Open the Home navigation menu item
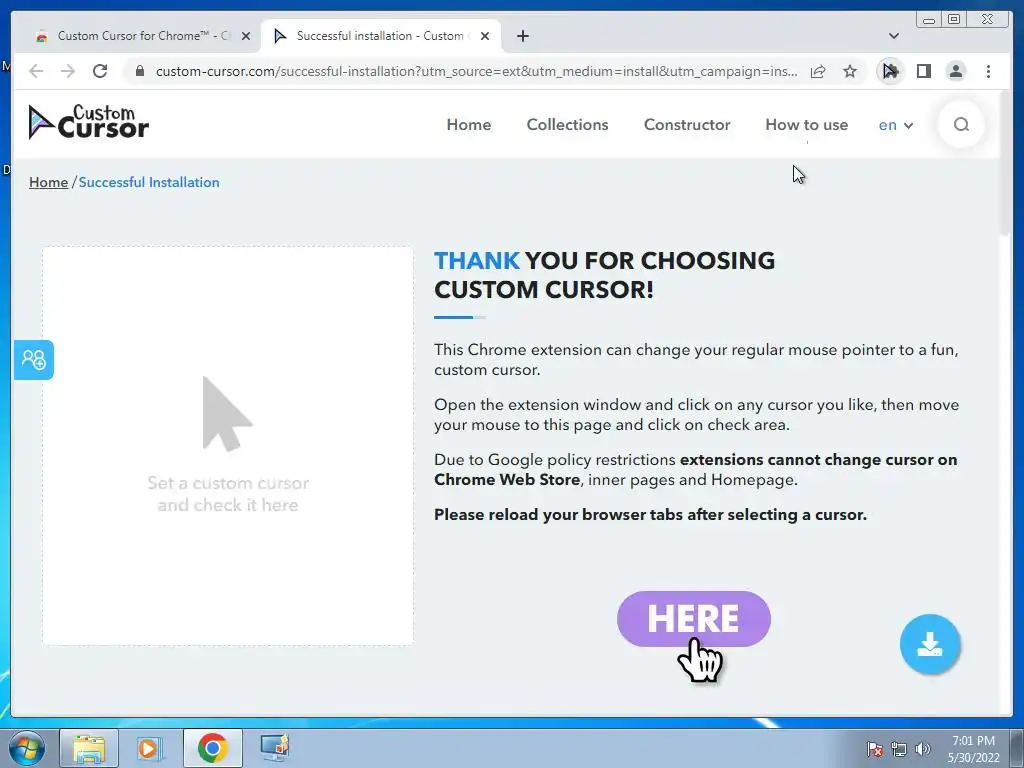Image resolution: width=1024 pixels, height=768 pixels. tap(469, 125)
